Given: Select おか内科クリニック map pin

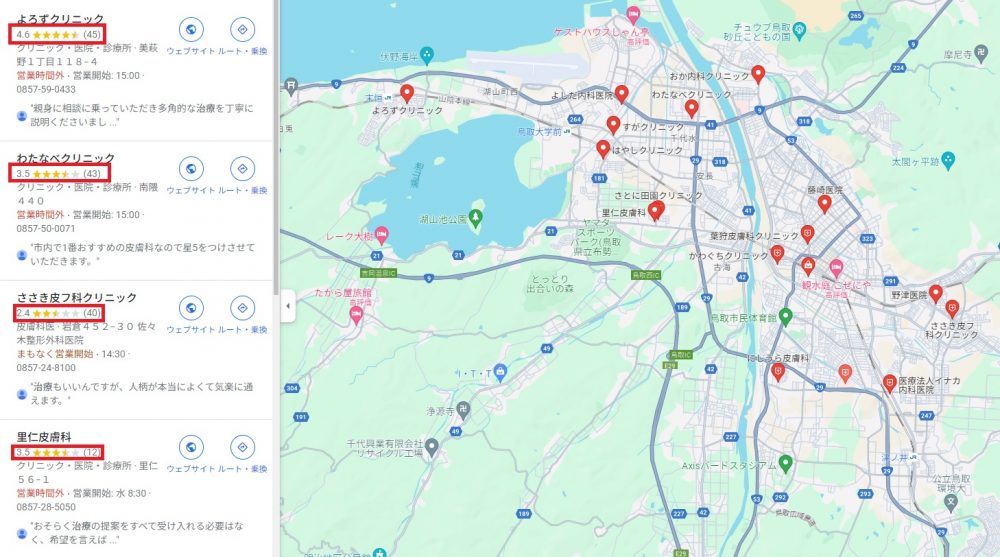Looking at the screenshot, I should pos(758,75).
